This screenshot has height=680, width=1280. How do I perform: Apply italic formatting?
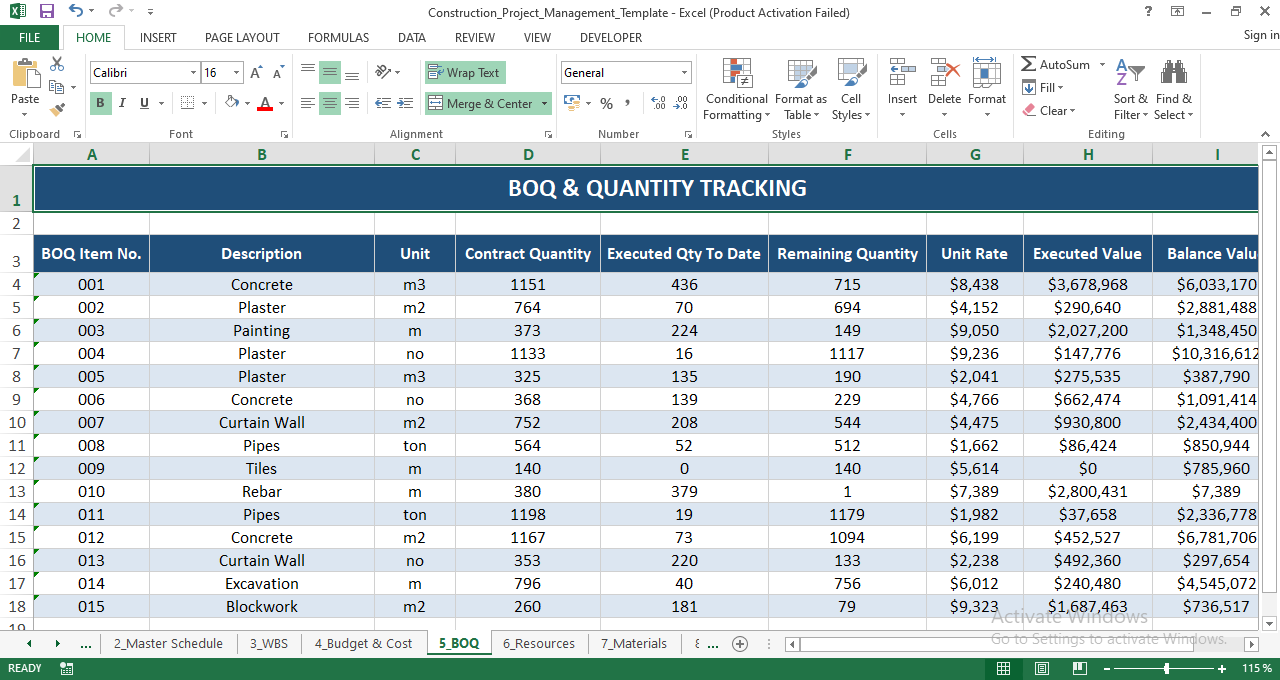[121, 103]
